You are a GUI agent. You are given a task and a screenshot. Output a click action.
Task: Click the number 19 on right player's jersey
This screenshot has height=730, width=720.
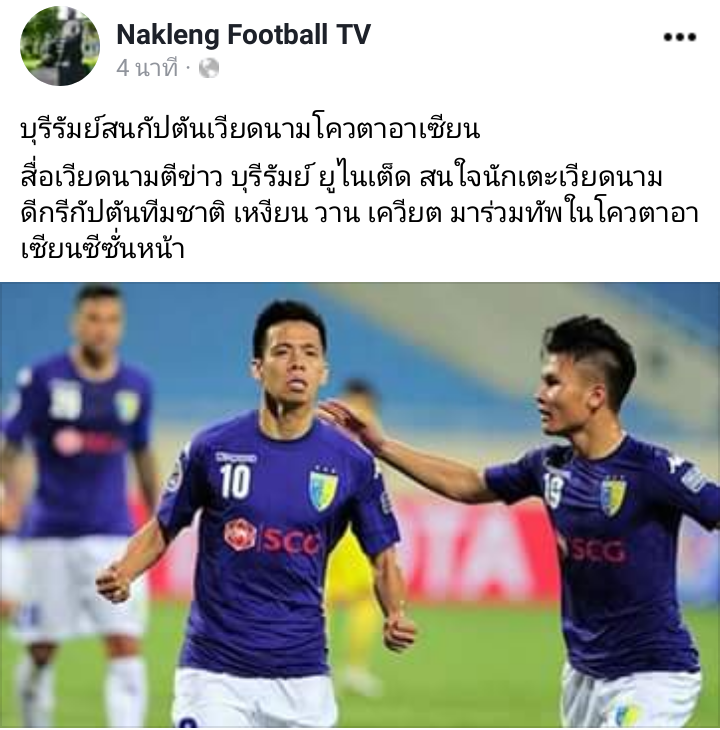[553, 489]
